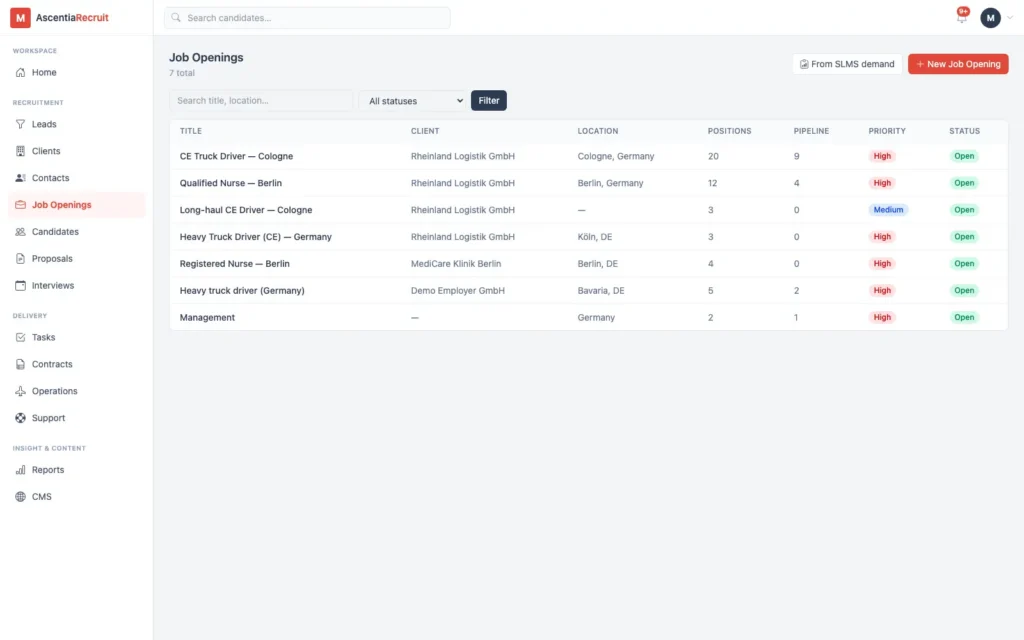Click the Search candidates field
This screenshot has width=1024, height=640.
307,18
